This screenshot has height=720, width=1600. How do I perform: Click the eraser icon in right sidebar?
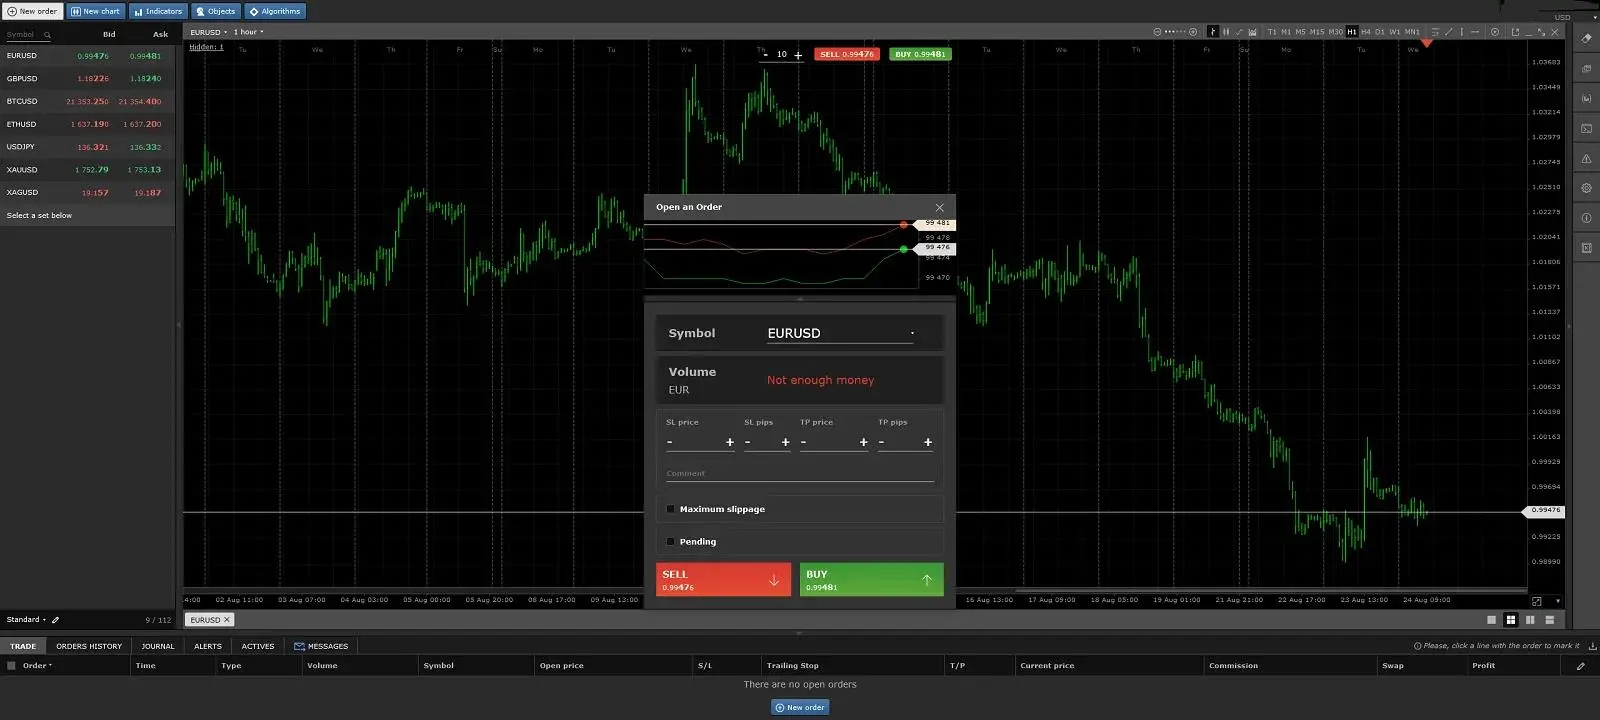1586,39
